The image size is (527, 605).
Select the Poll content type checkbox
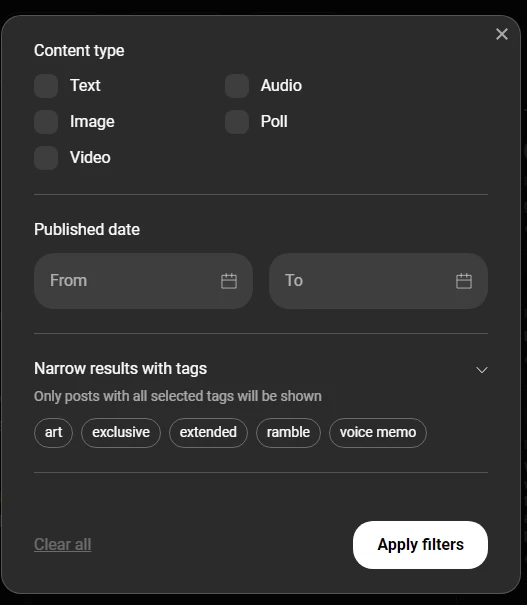(237, 122)
